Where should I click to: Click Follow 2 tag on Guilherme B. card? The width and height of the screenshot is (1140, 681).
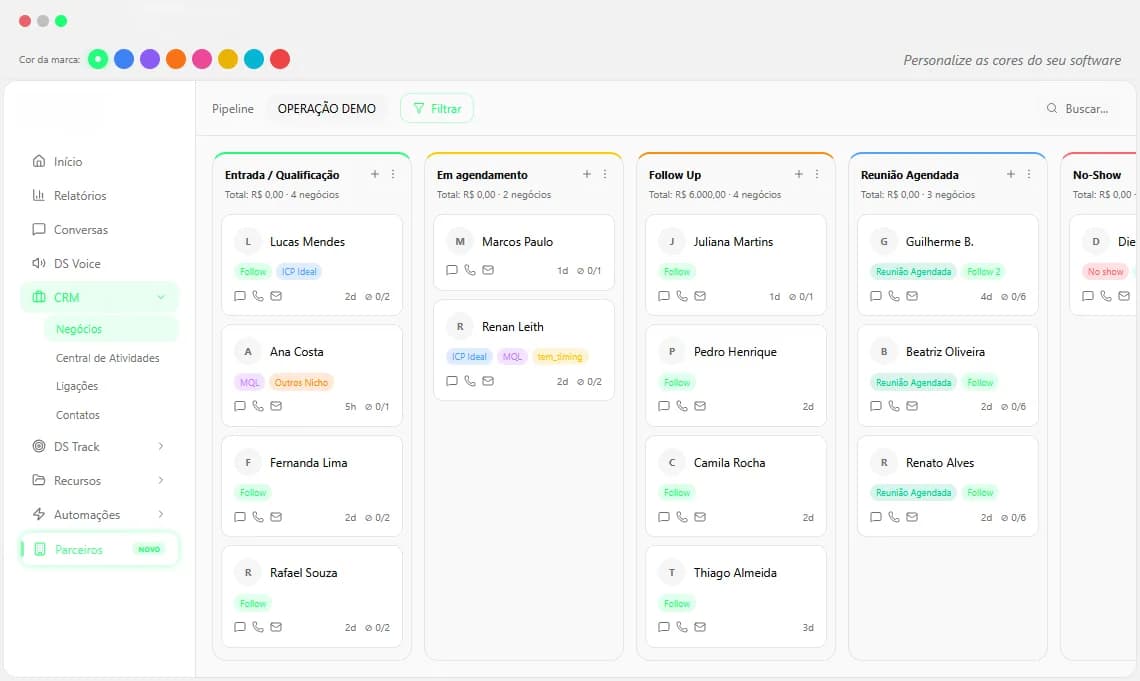pos(984,272)
